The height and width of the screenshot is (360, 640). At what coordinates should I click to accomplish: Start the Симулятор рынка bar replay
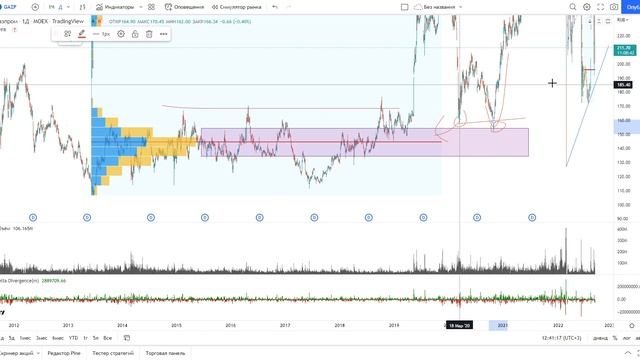click(x=236, y=7)
